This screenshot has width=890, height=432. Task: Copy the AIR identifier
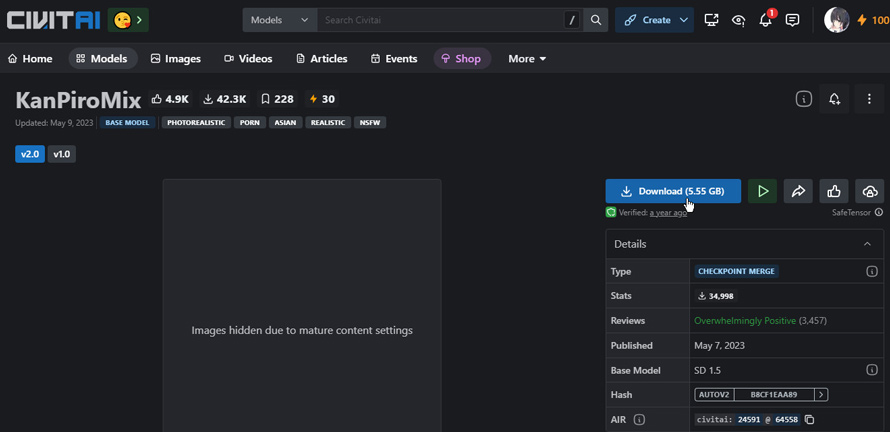click(810, 420)
